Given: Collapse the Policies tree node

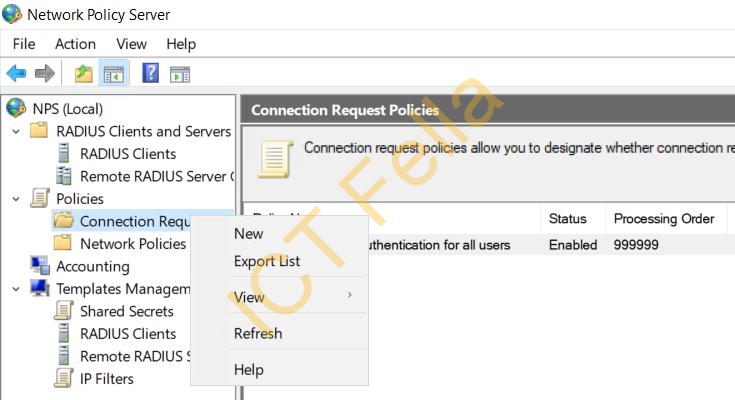Looking at the screenshot, I should tap(16, 199).
